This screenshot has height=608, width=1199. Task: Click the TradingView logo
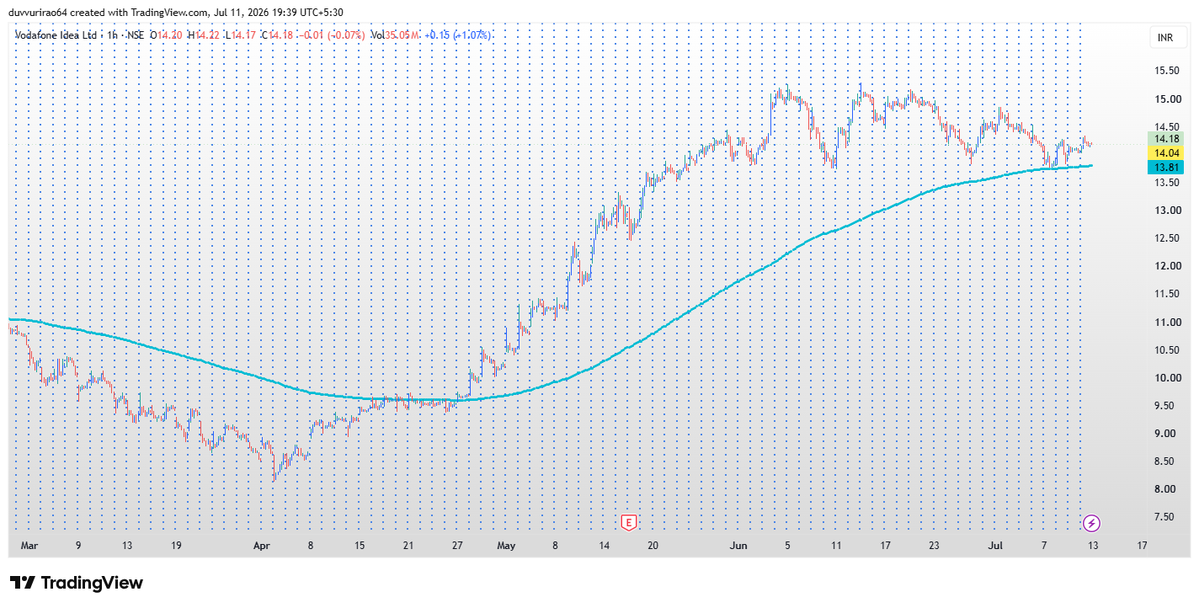(x=76, y=583)
